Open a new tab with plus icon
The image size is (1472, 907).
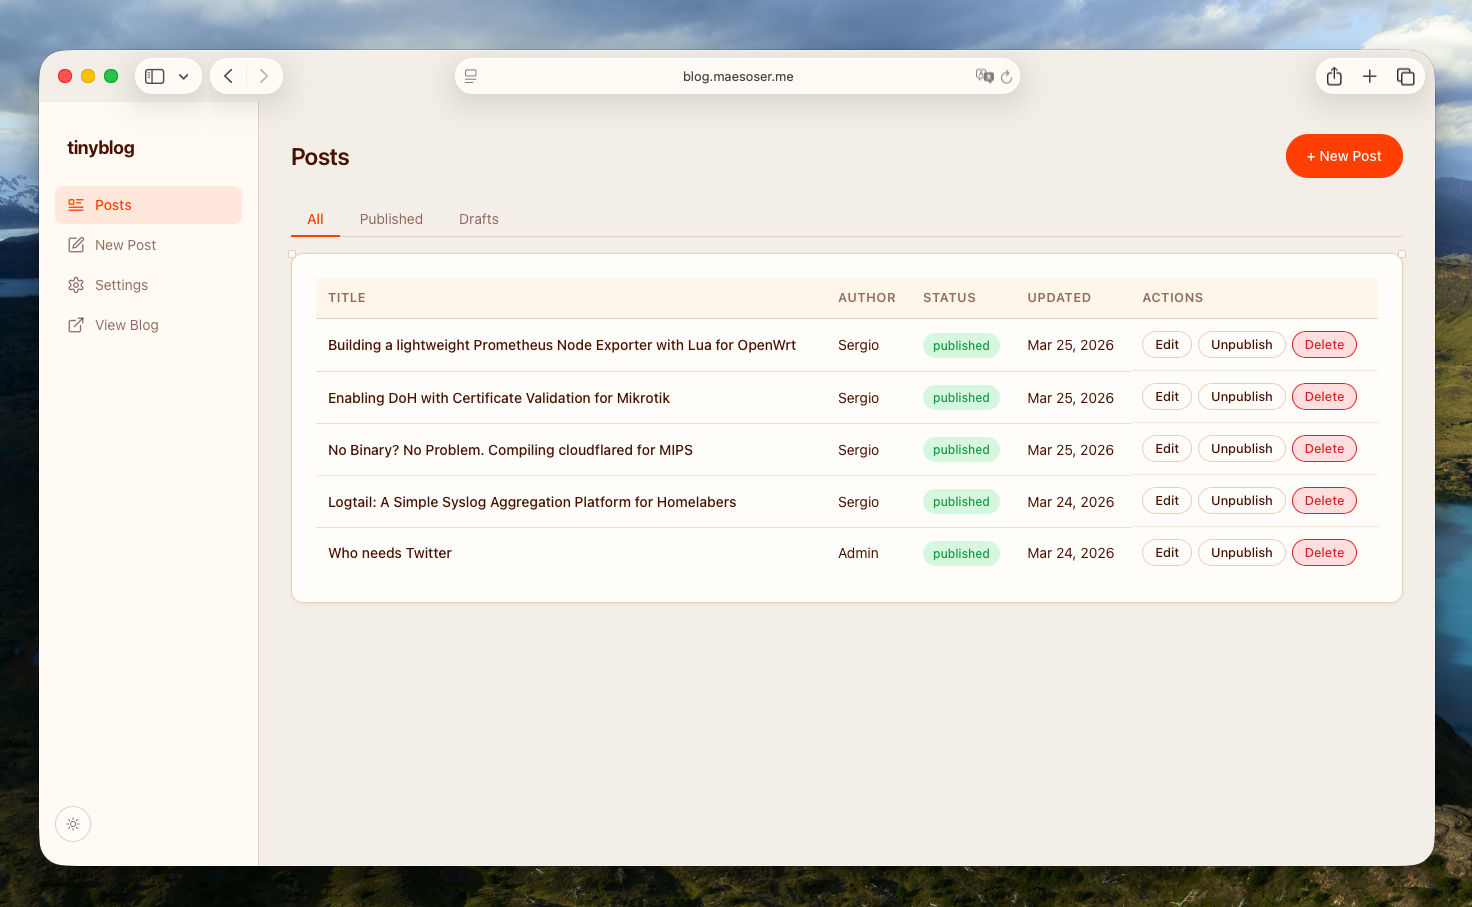tap(1370, 76)
